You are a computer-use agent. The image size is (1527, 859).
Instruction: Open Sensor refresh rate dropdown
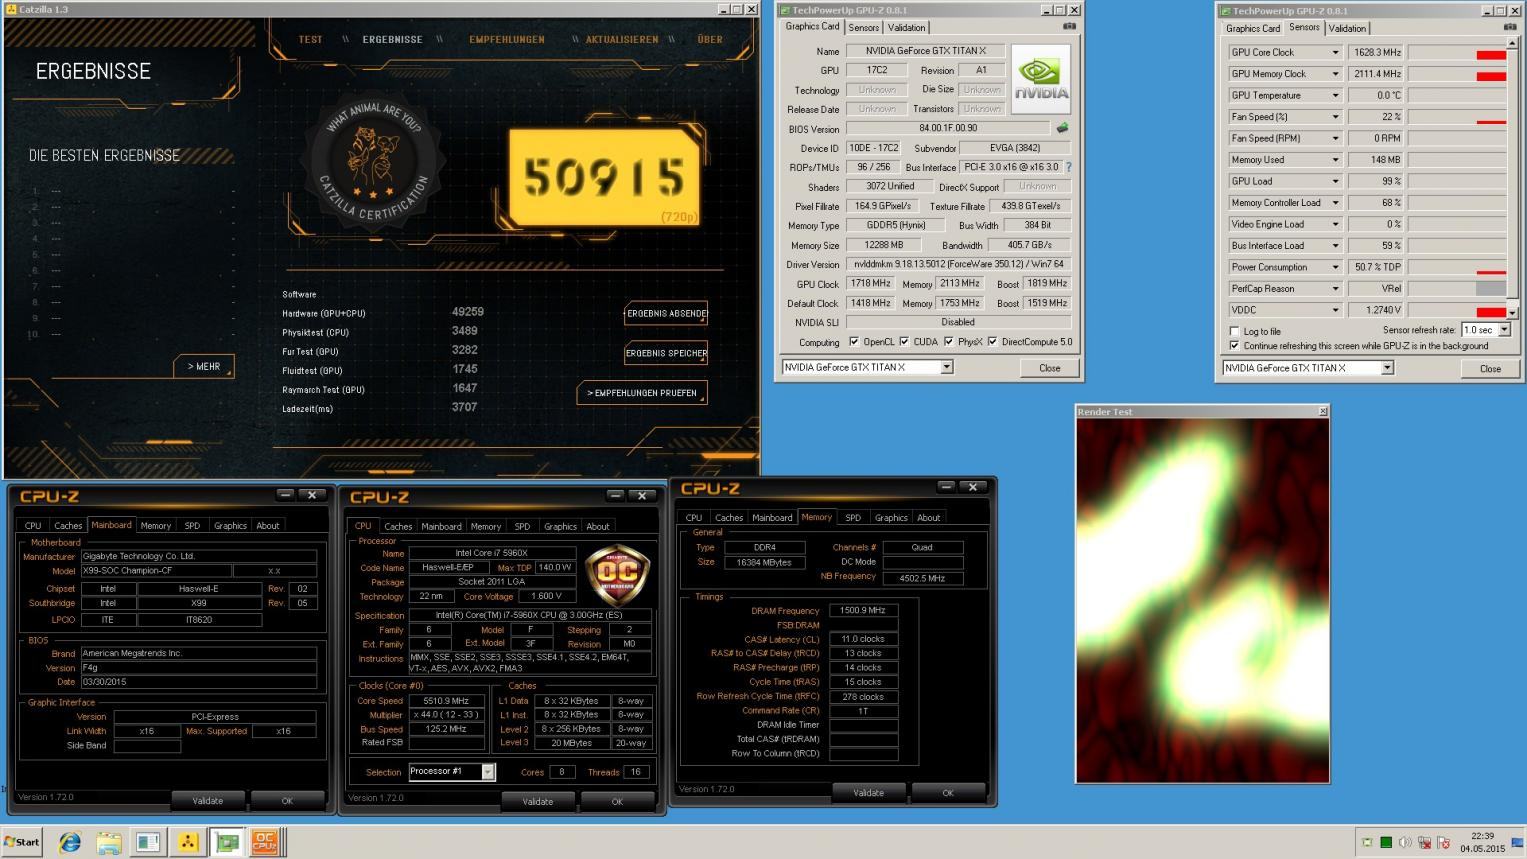pos(1504,330)
